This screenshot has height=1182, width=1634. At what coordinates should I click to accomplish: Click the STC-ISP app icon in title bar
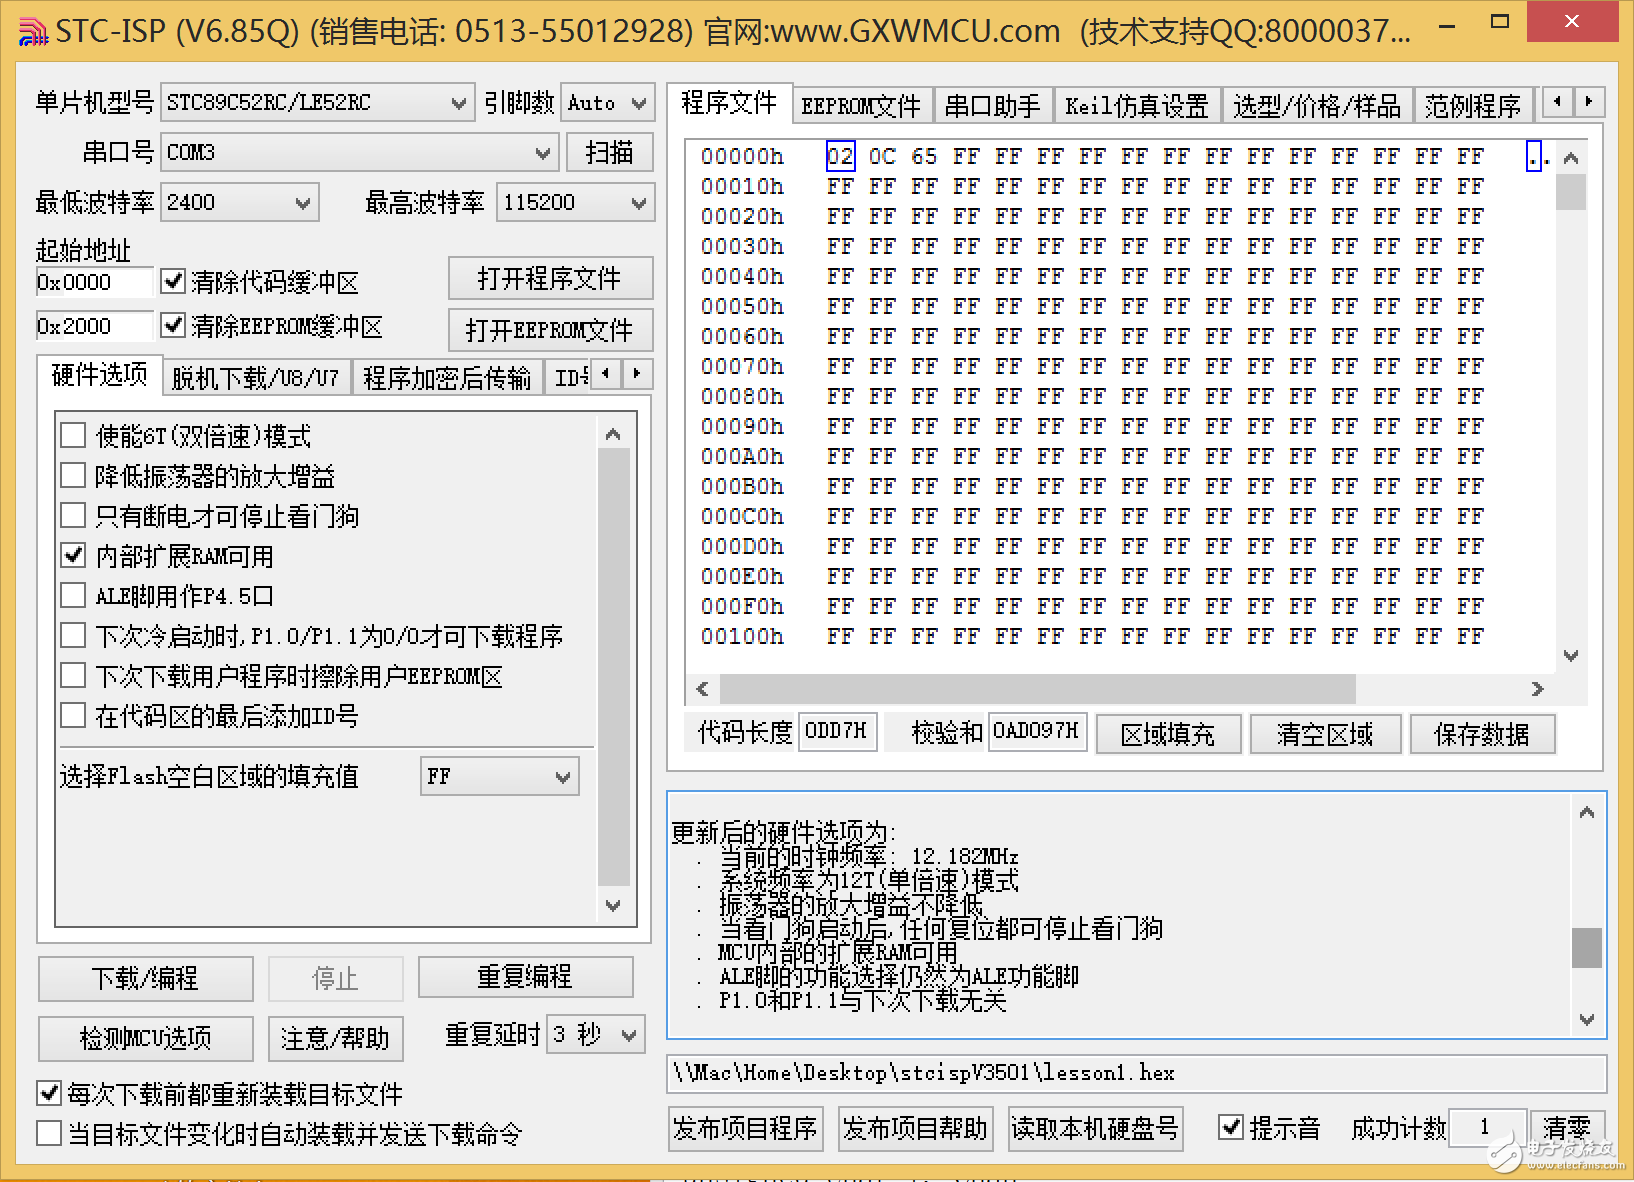tap(32, 31)
